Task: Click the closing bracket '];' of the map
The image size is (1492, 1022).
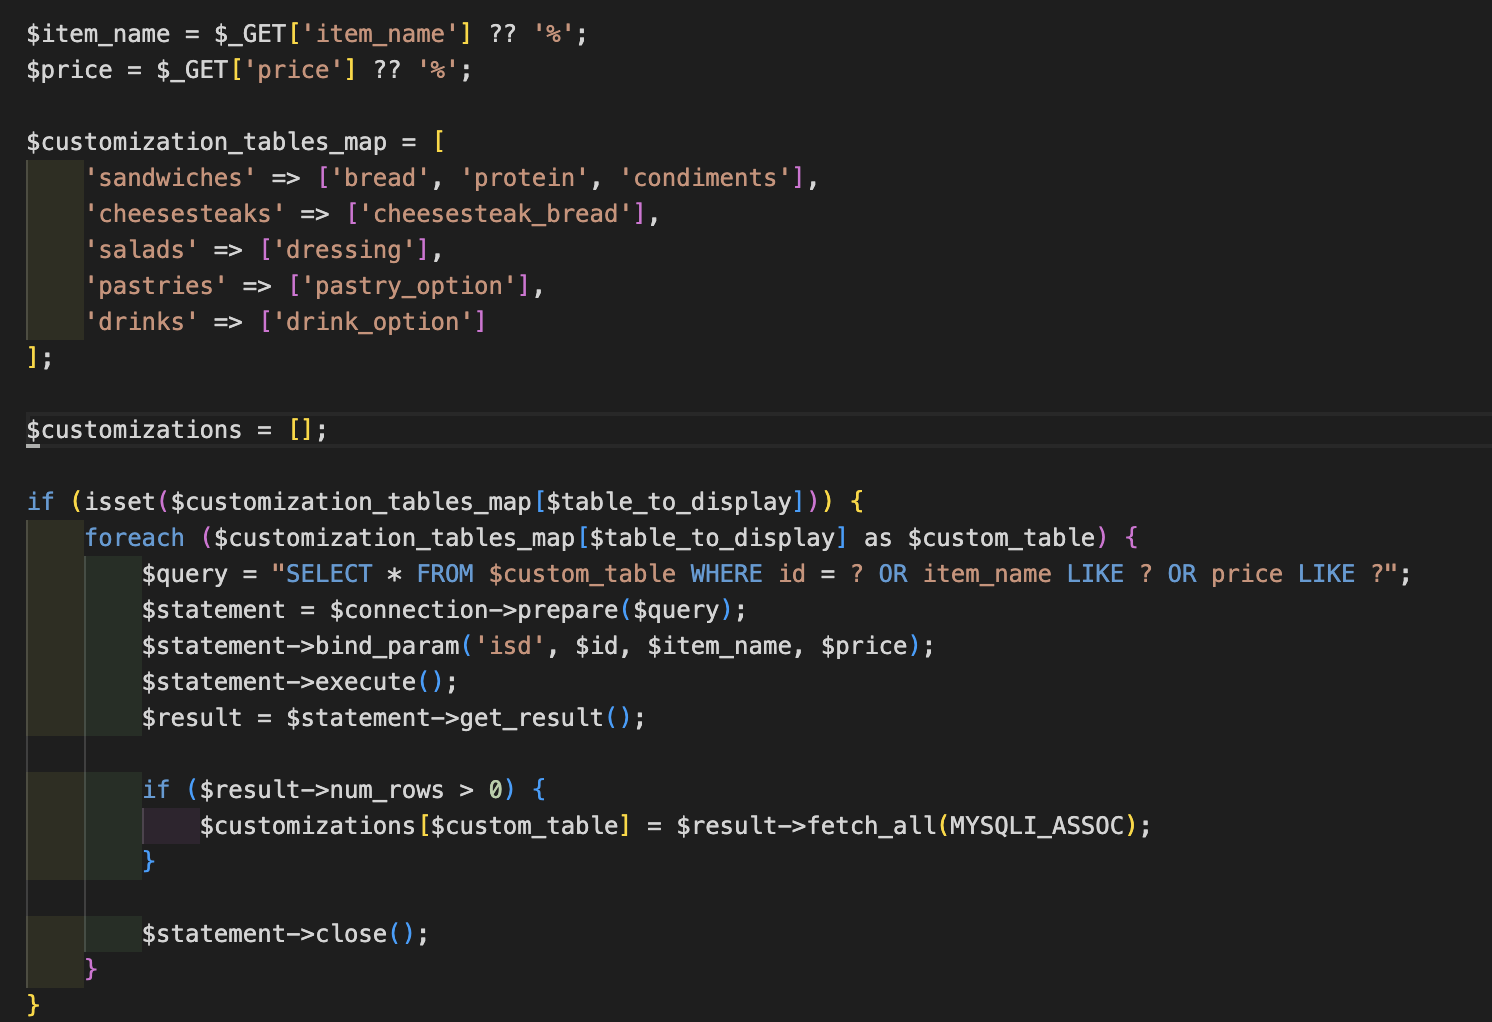Action: point(40,358)
